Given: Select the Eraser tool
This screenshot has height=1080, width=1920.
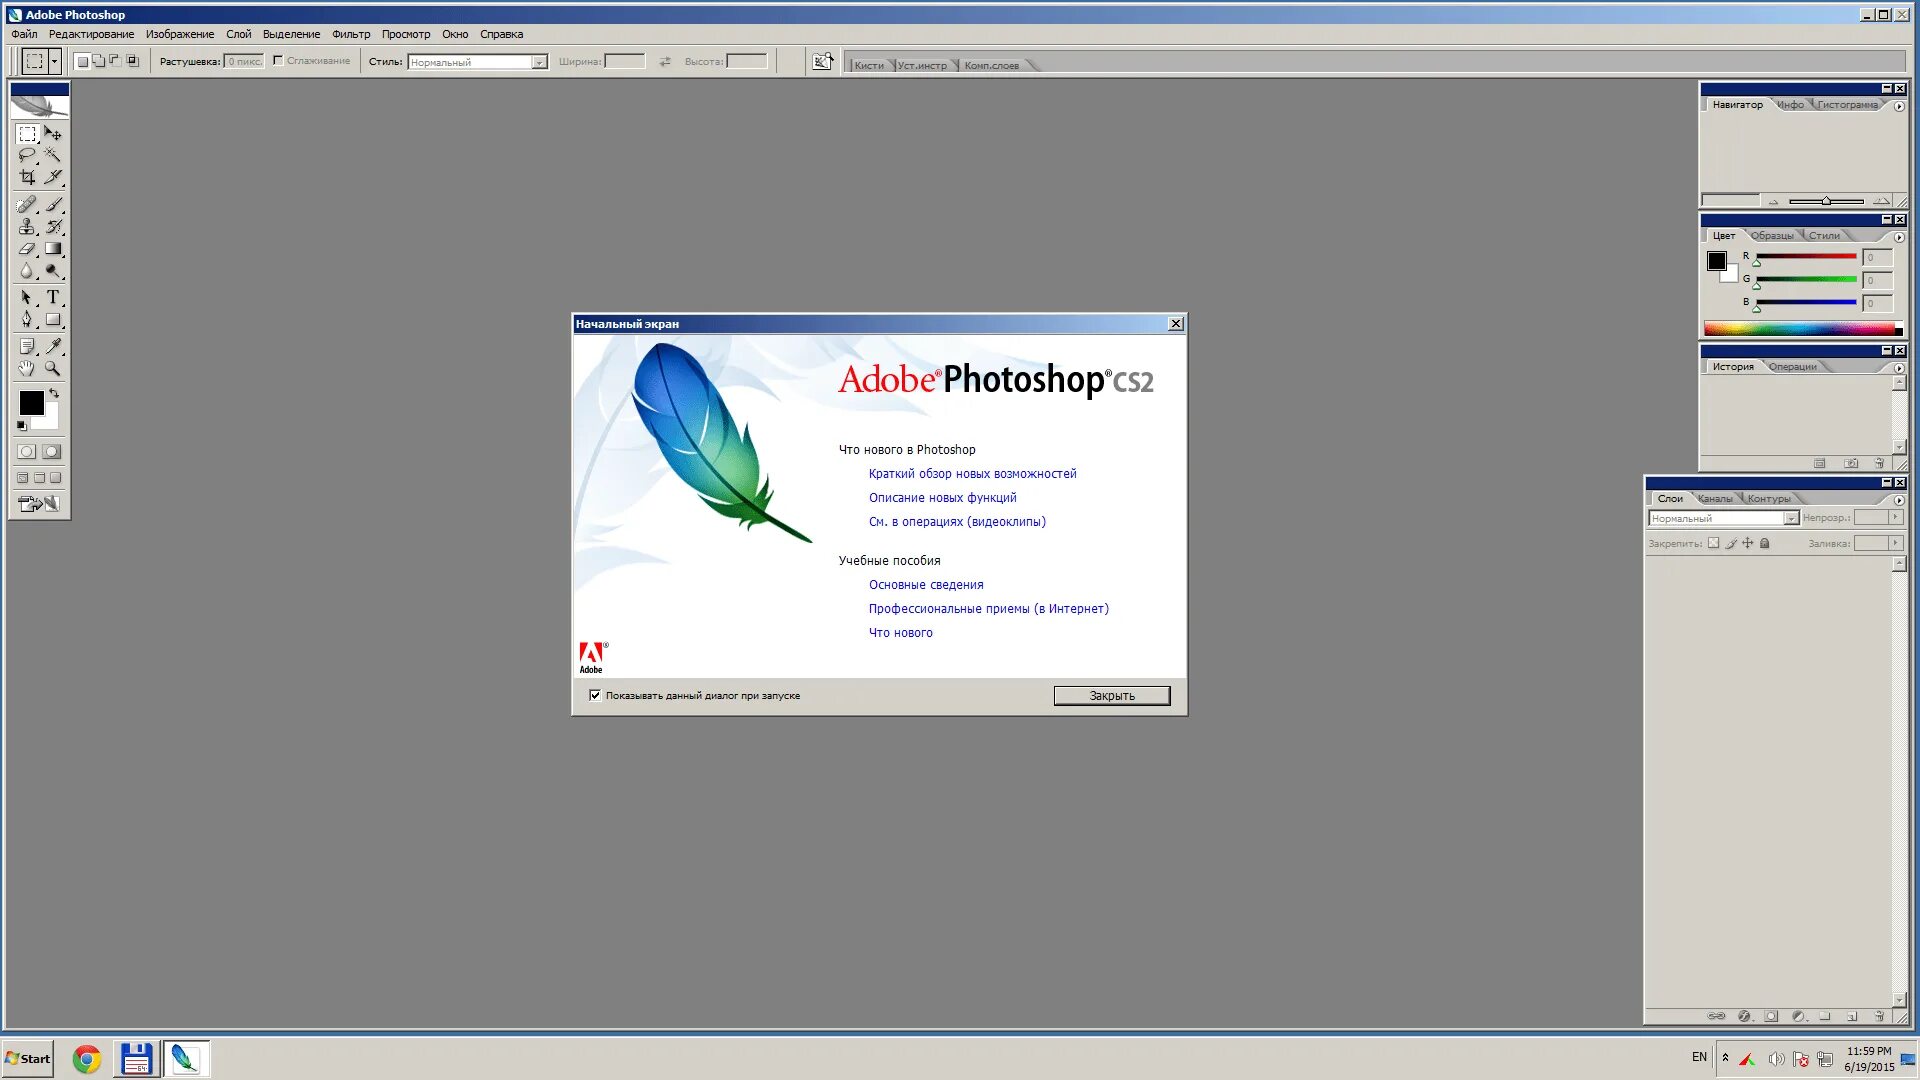Looking at the screenshot, I should (x=27, y=249).
